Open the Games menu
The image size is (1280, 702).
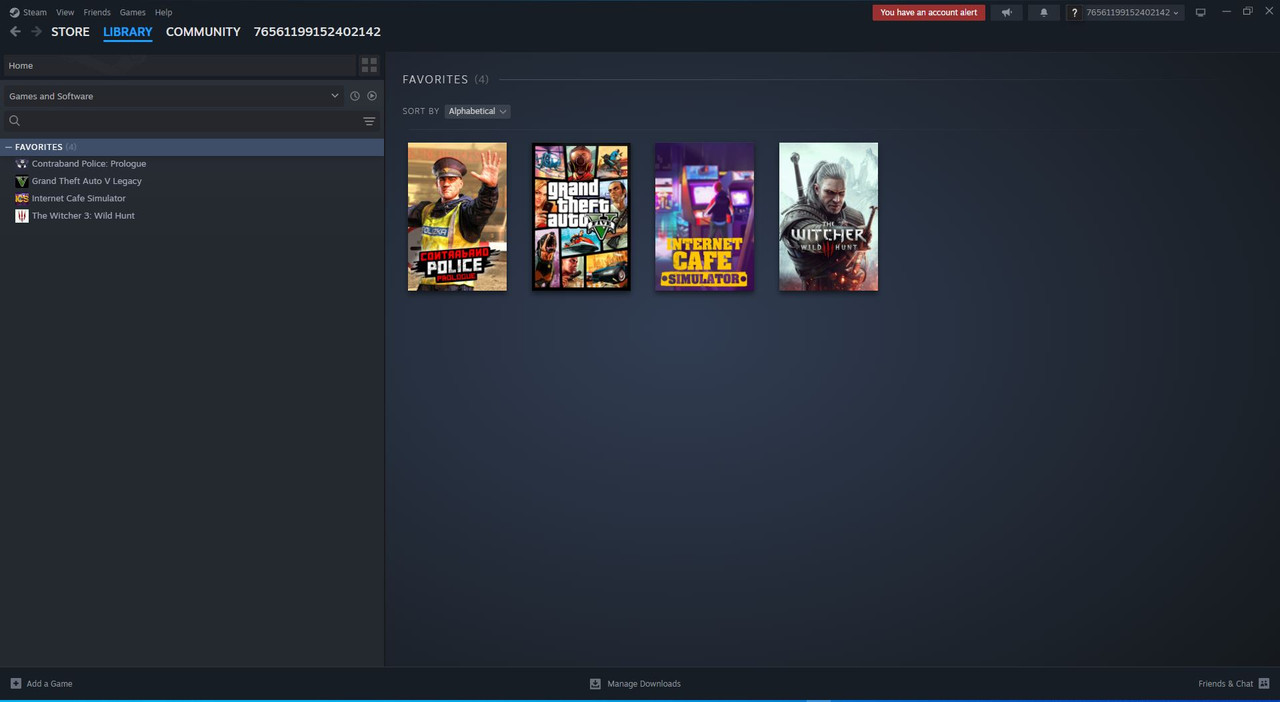point(132,12)
